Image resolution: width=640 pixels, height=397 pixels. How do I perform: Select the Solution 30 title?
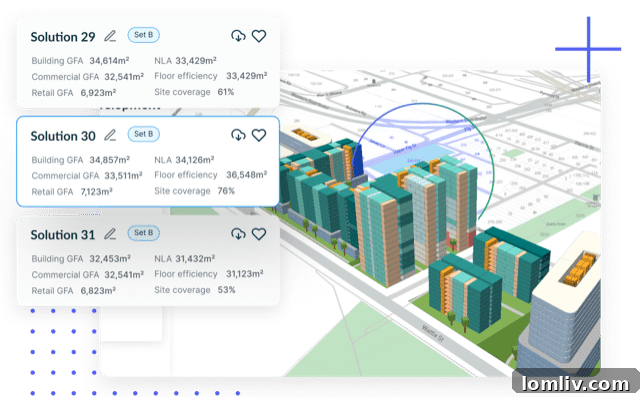[63, 136]
